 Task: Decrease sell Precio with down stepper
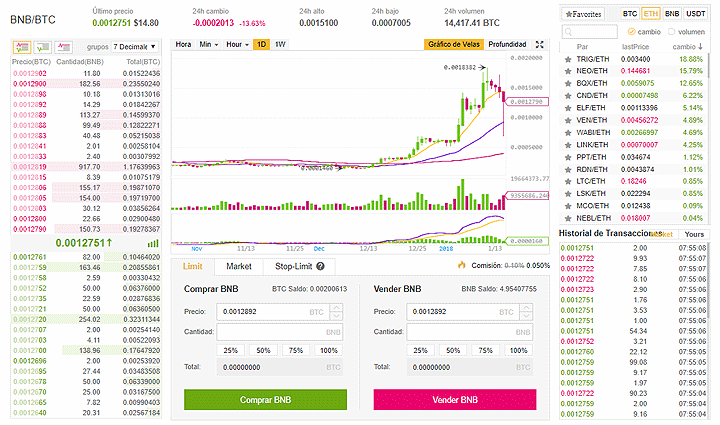(526, 316)
